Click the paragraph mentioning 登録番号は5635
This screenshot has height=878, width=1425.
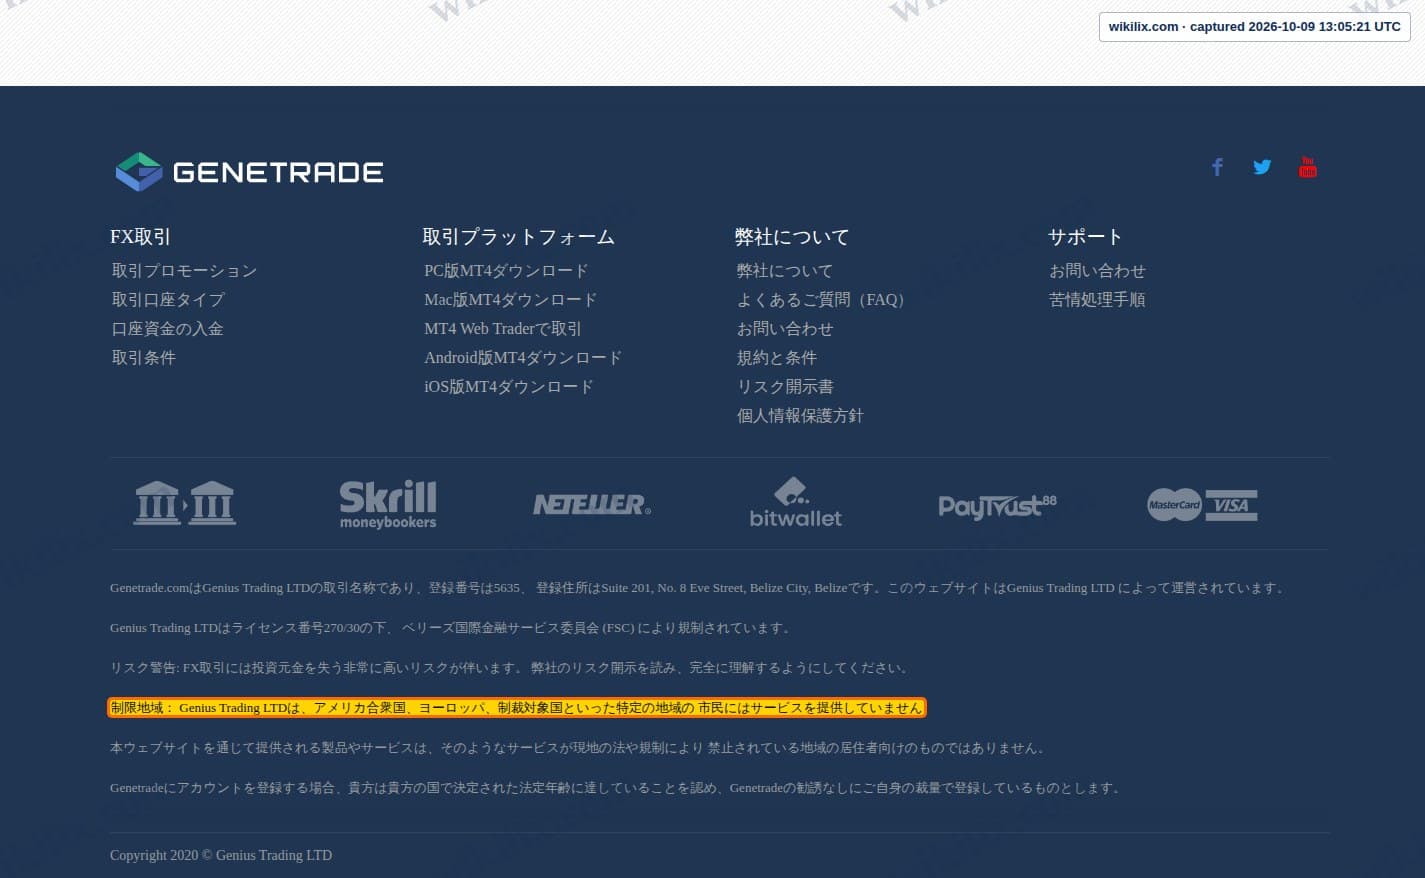click(x=698, y=588)
